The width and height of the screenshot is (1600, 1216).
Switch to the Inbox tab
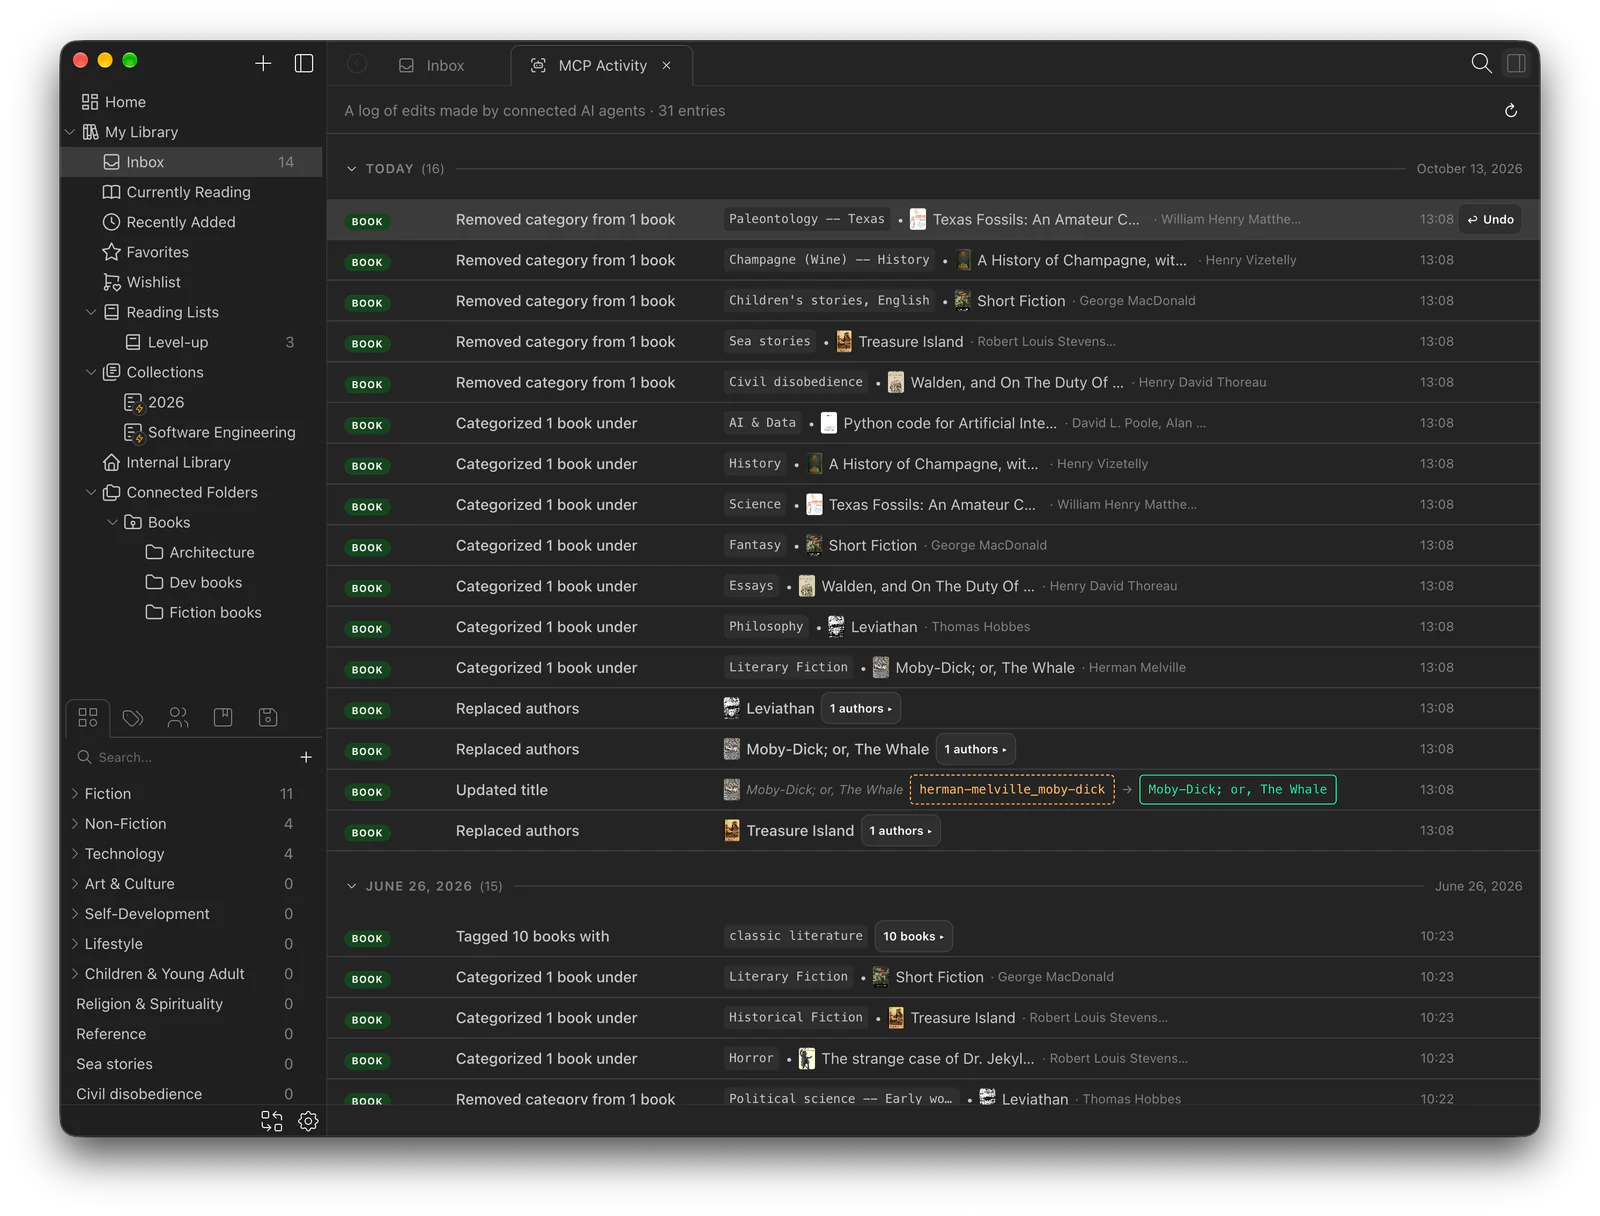point(431,65)
